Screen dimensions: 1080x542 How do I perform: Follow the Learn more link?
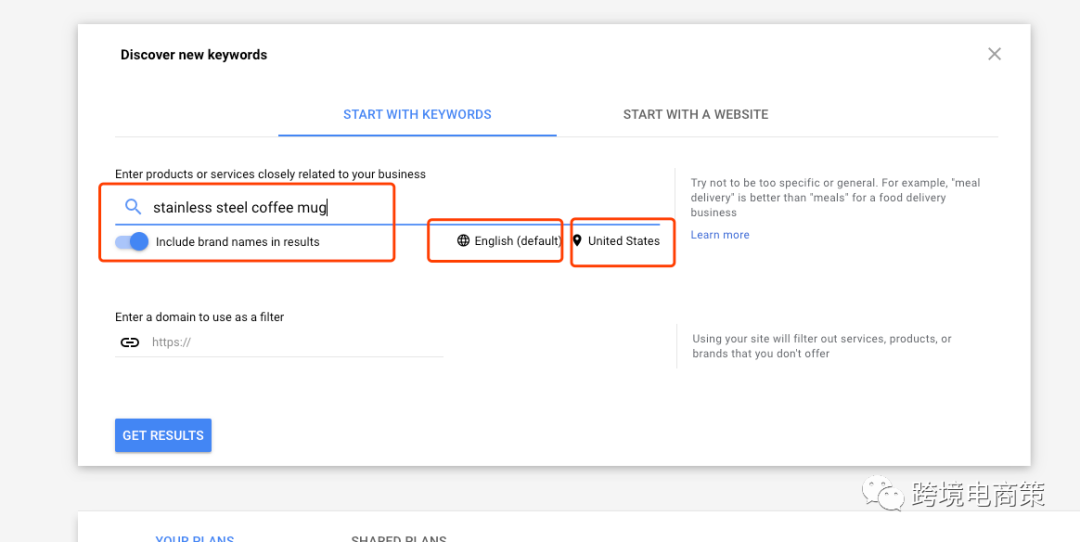click(719, 235)
